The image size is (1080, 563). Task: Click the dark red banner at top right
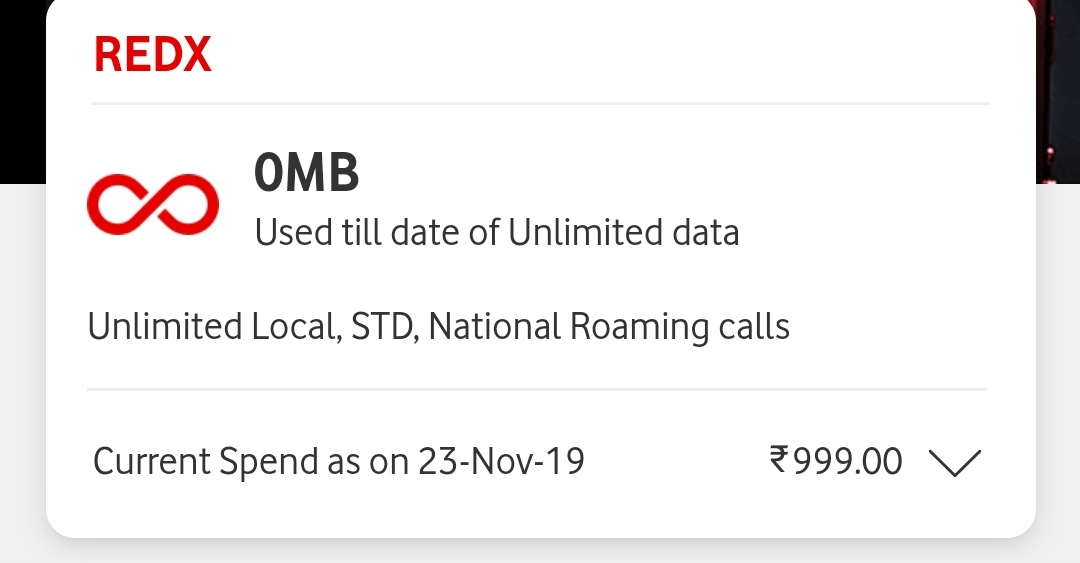coord(1058,90)
